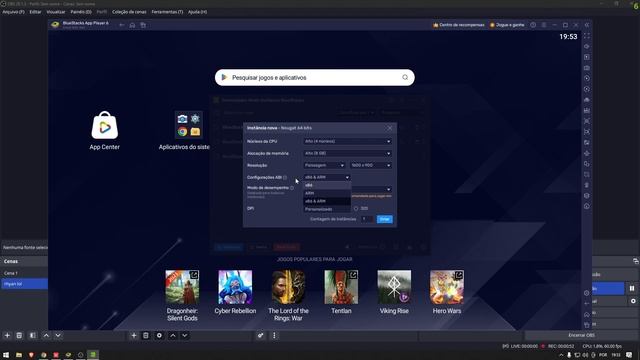
Task: Choose Personalizado option in ABI list
Action: coord(327,209)
